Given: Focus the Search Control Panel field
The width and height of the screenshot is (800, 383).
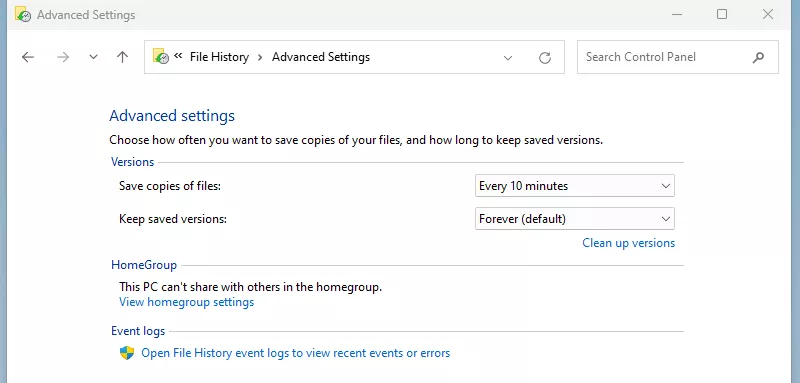Looking at the screenshot, I should click(x=678, y=57).
